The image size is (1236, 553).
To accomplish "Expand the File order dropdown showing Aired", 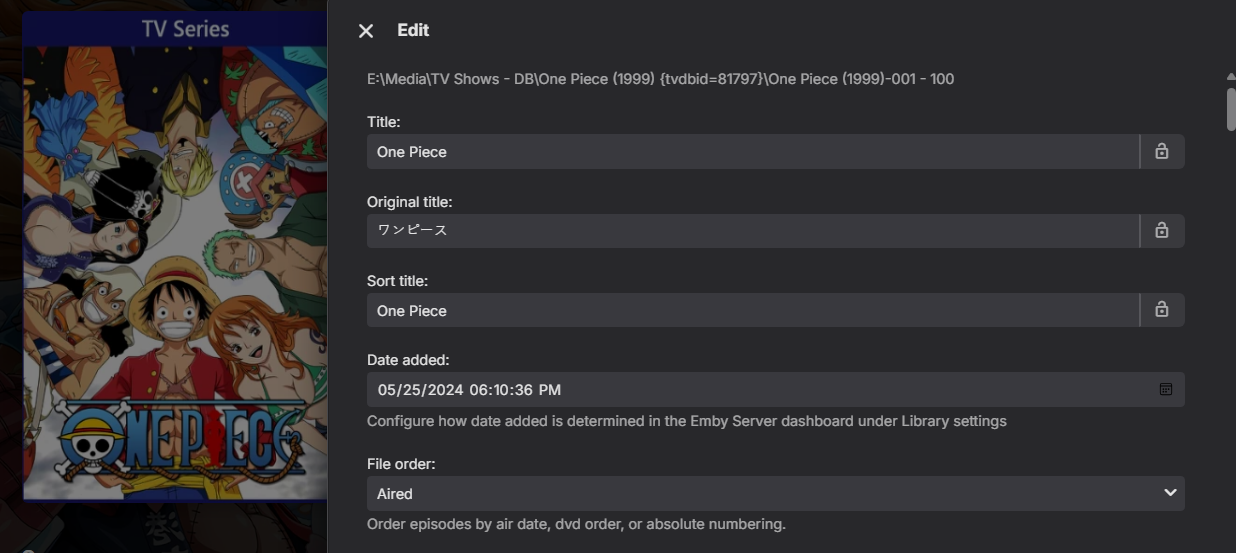I will tap(775, 493).
